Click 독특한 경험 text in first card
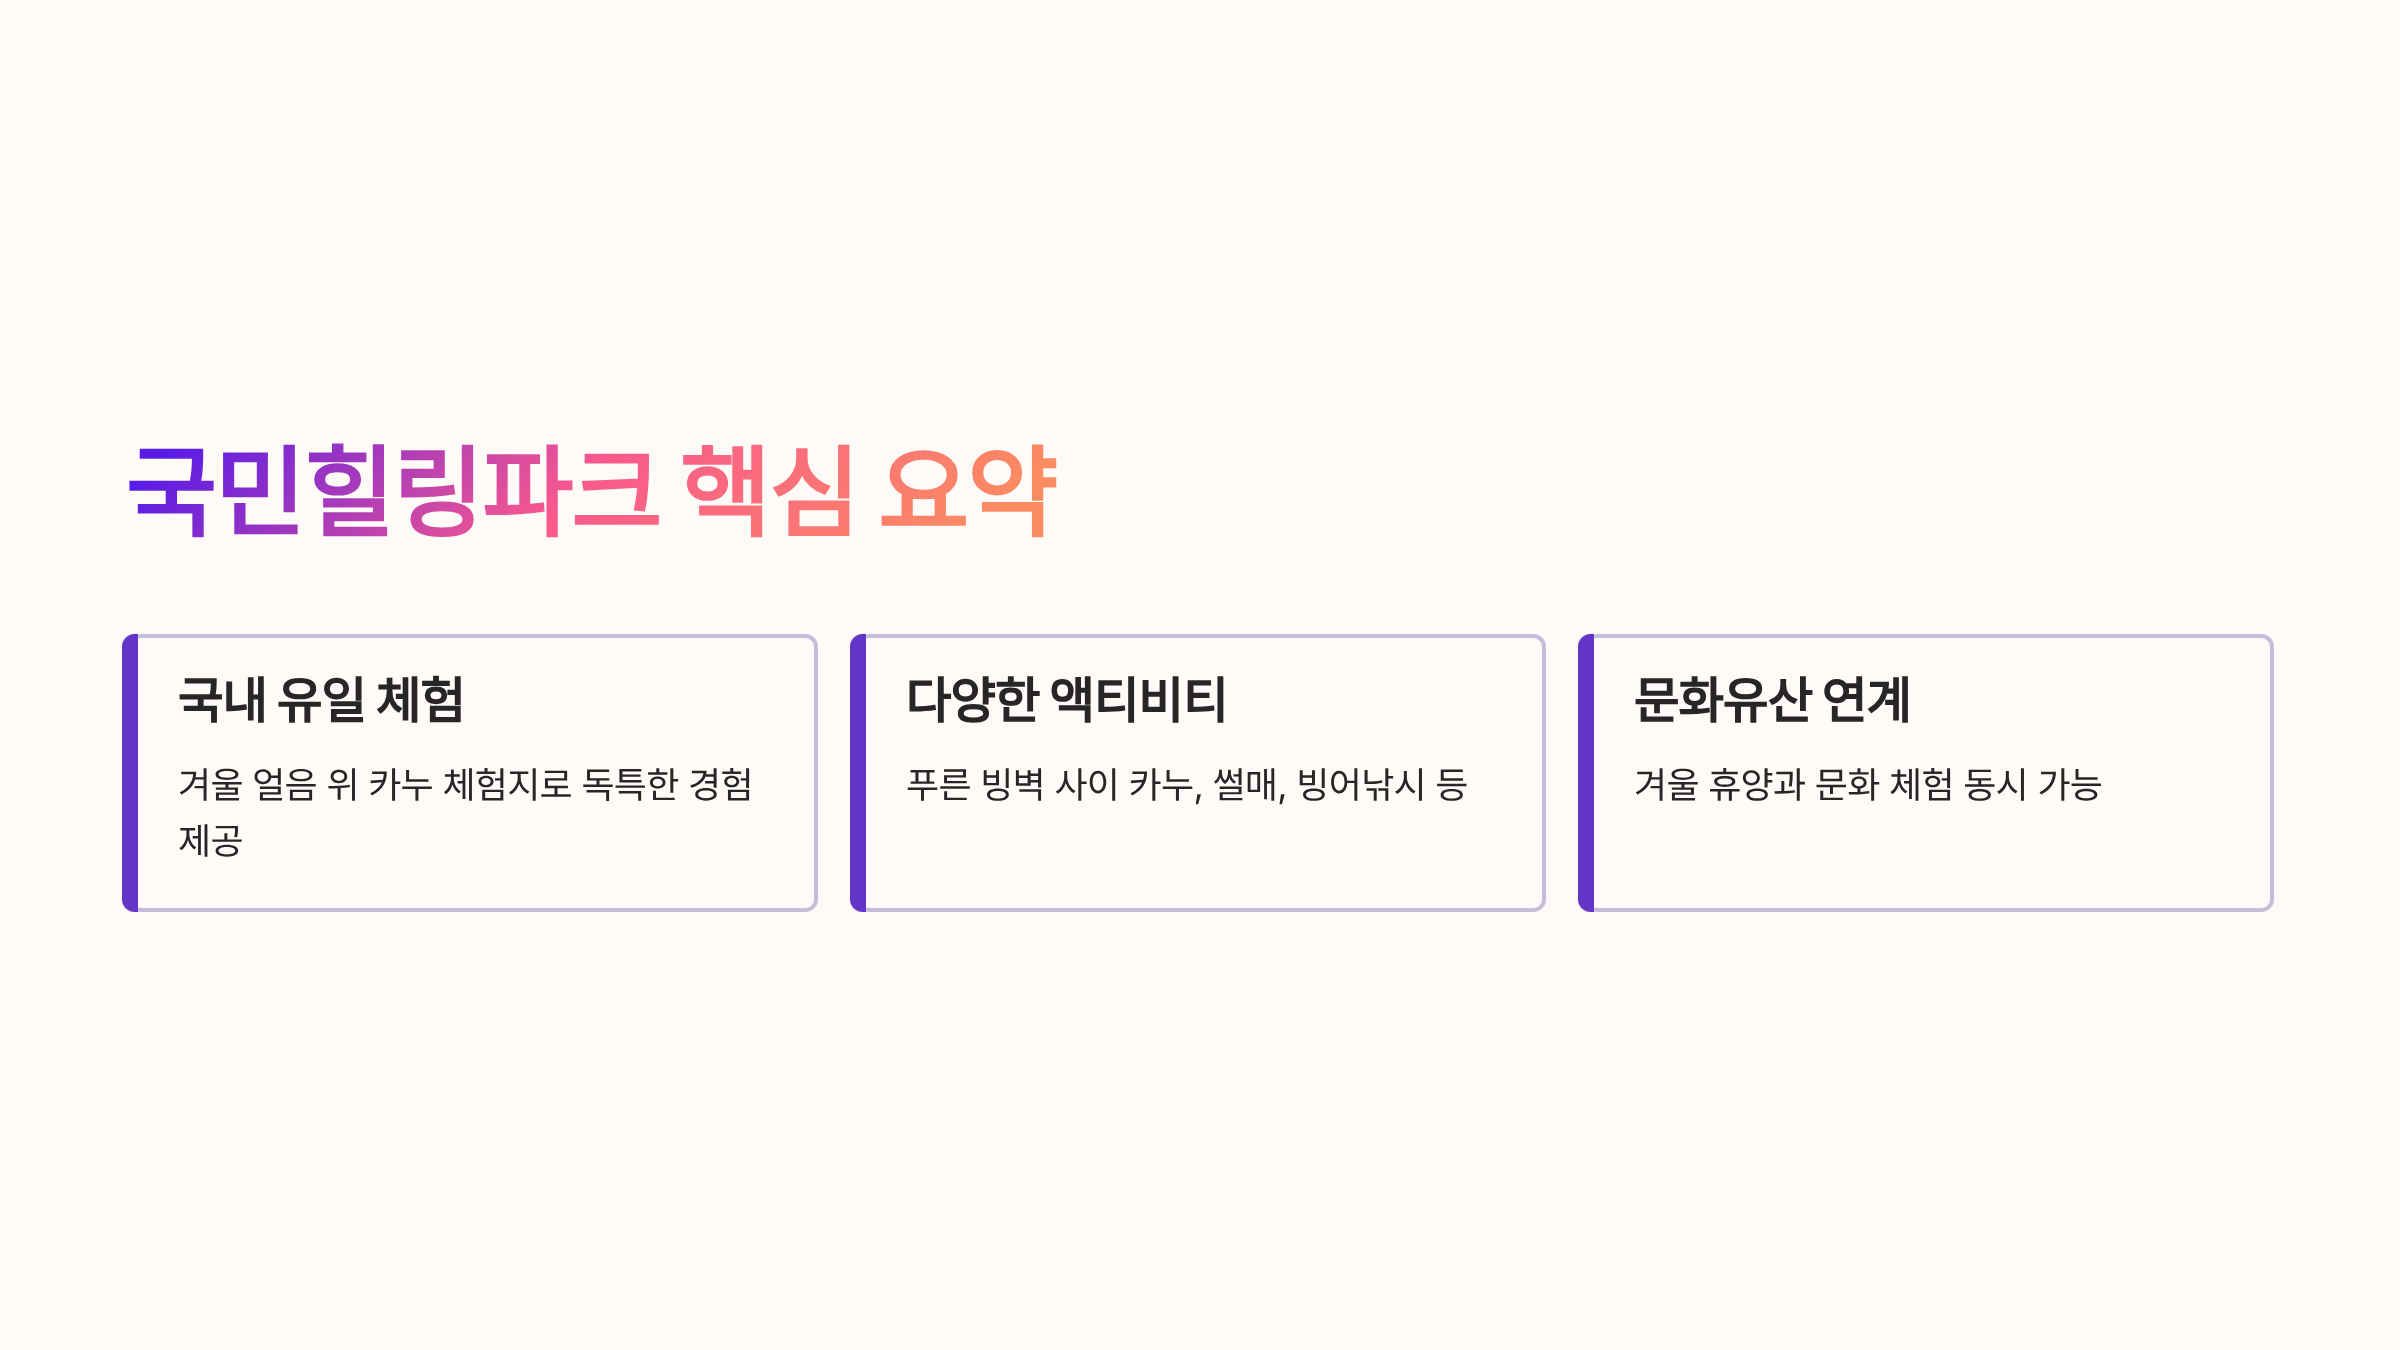This screenshot has width=2400, height=1350. pyautogui.click(x=668, y=784)
